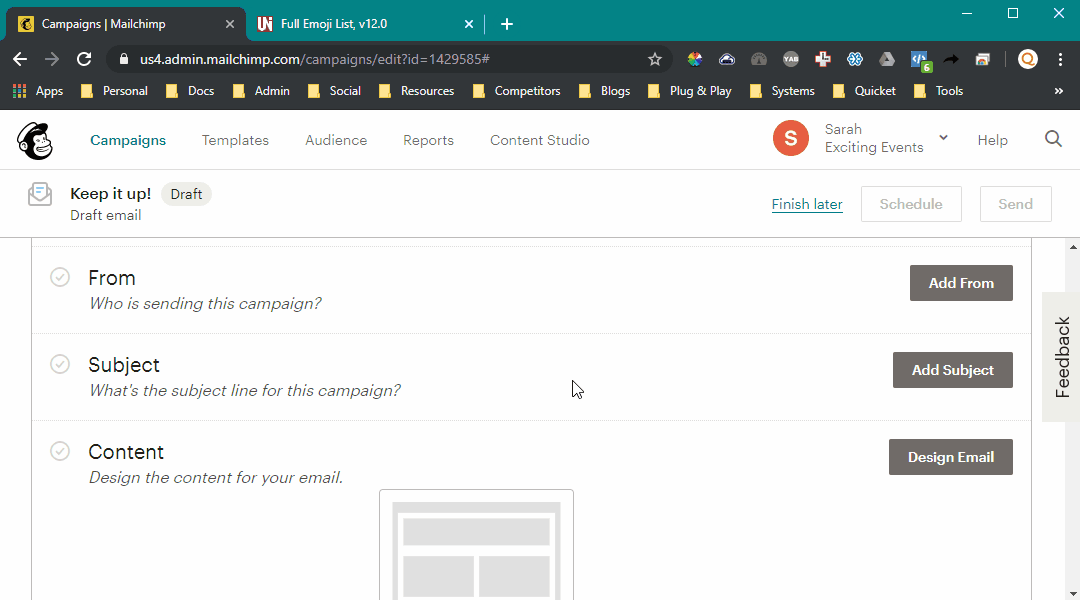Click the Send button
Screen dimensions: 1080x600
click(x=1015, y=204)
